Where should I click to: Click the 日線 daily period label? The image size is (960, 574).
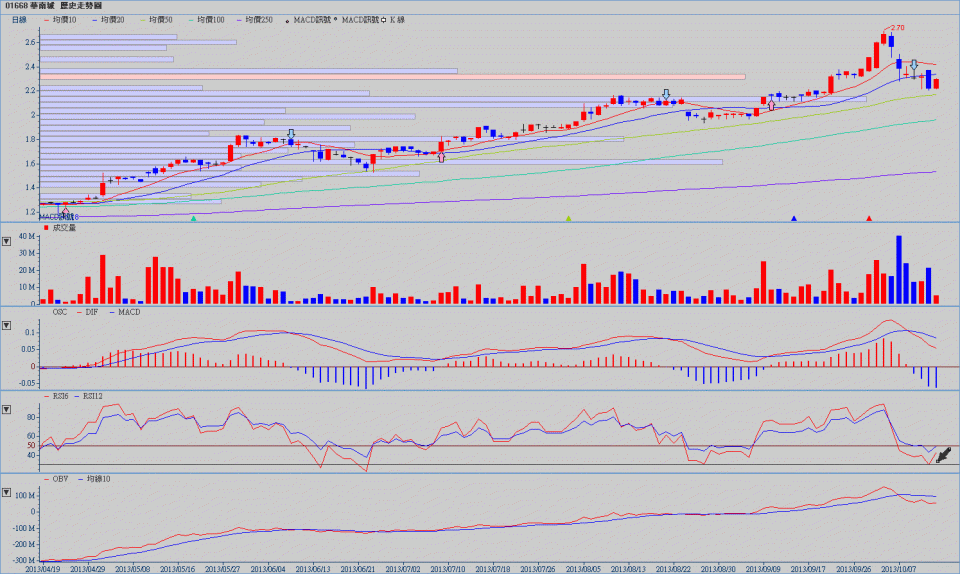tap(19, 19)
